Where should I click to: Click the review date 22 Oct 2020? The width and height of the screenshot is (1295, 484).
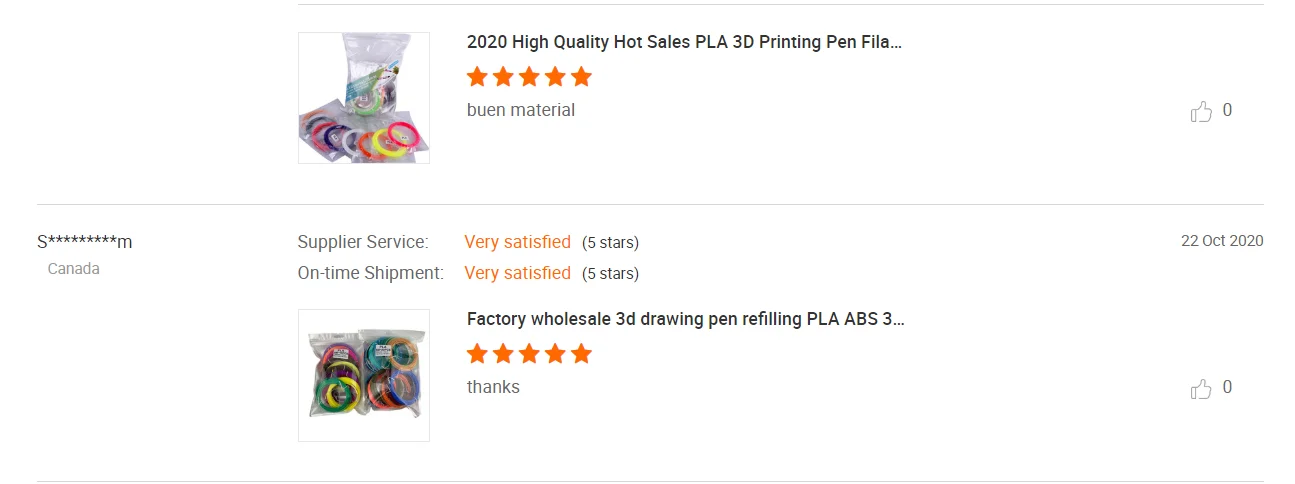(x=1221, y=241)
